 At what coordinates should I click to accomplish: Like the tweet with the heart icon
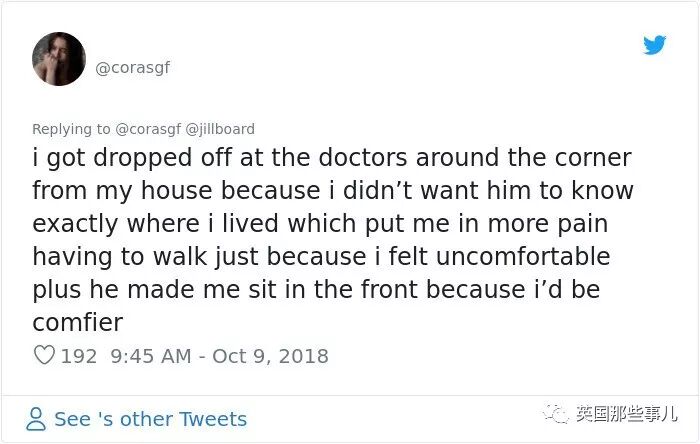click(x=44, y=355)
